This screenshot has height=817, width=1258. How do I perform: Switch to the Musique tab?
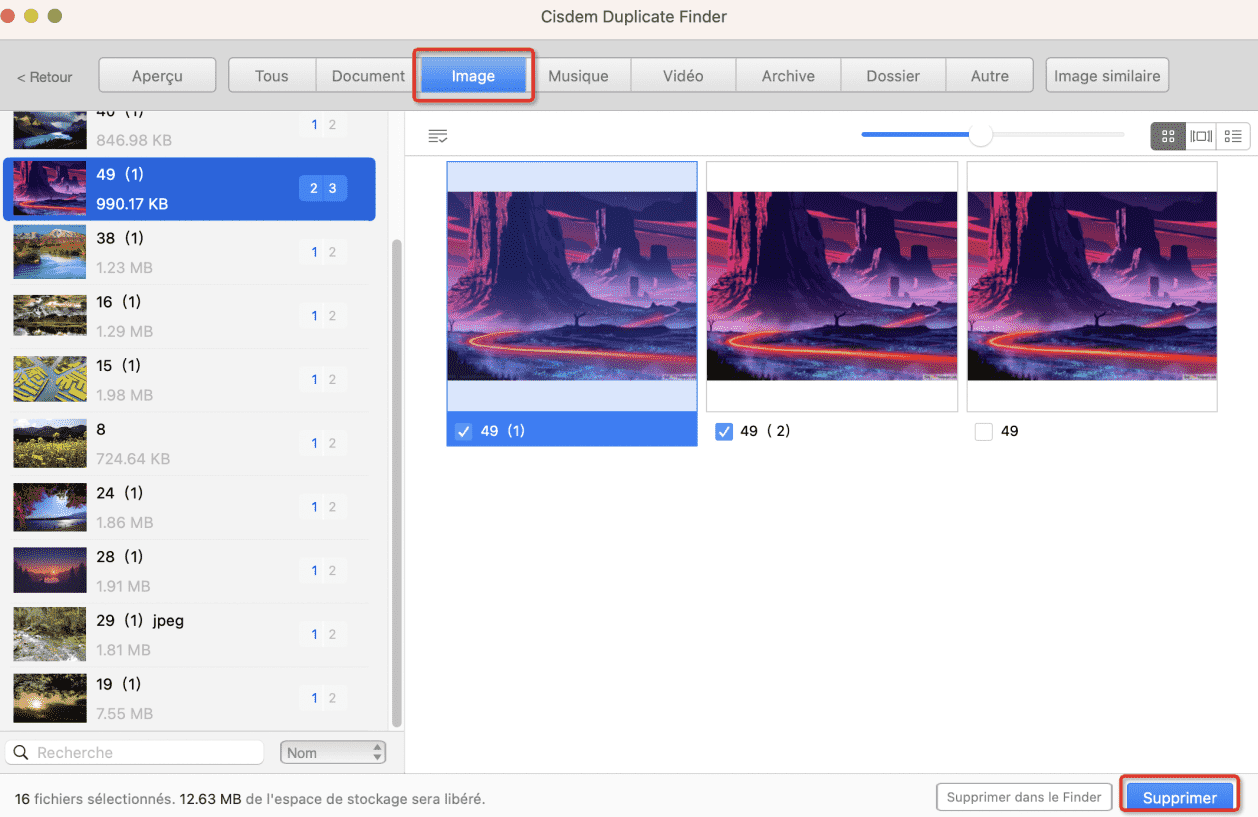[x=578, y=76]
